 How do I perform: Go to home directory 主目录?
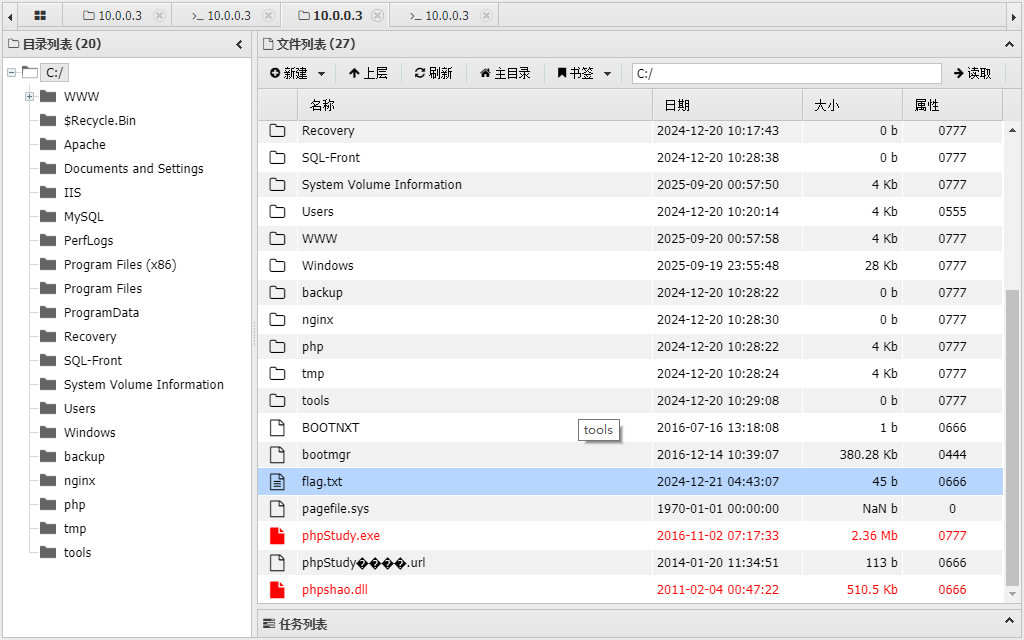point(505,74)
